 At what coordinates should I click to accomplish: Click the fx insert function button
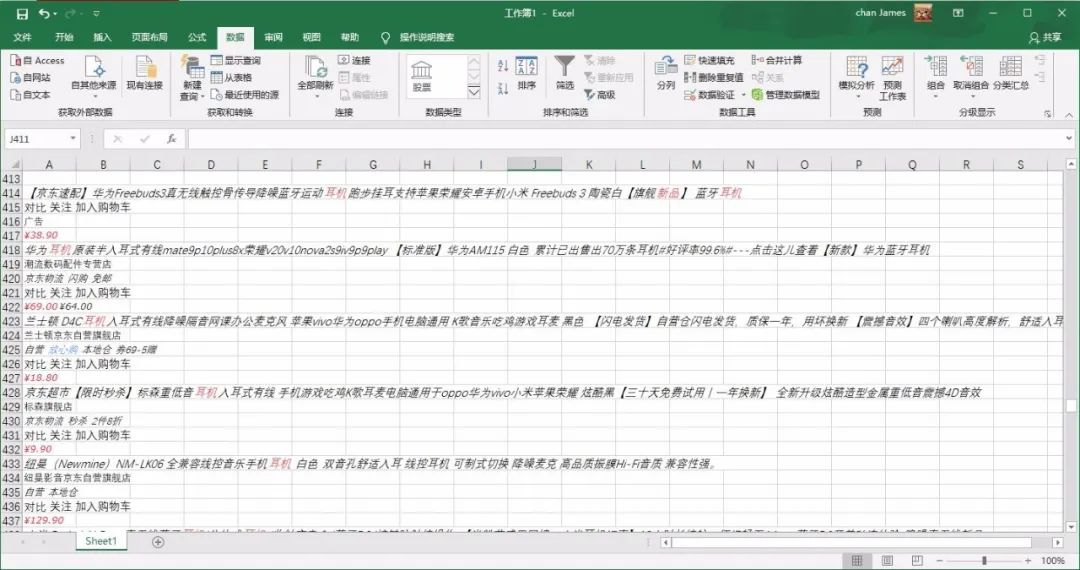172,139
